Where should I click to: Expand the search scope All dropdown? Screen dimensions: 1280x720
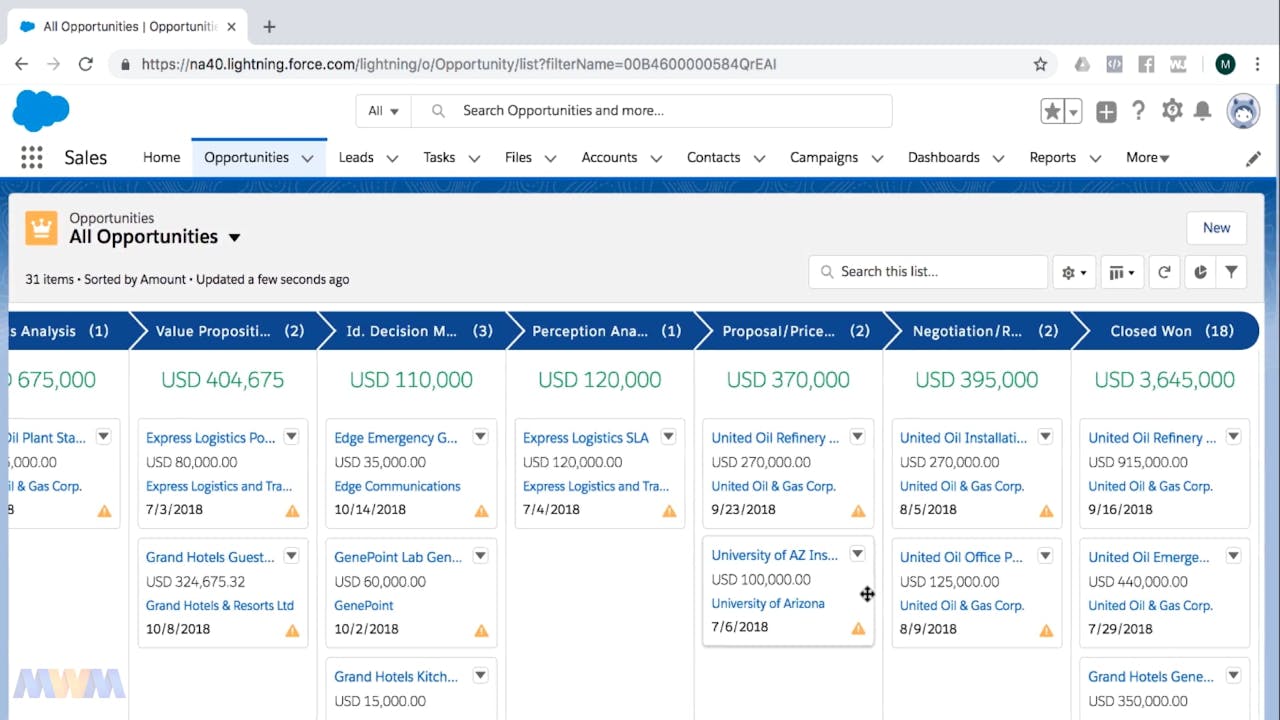coord(383,111)
